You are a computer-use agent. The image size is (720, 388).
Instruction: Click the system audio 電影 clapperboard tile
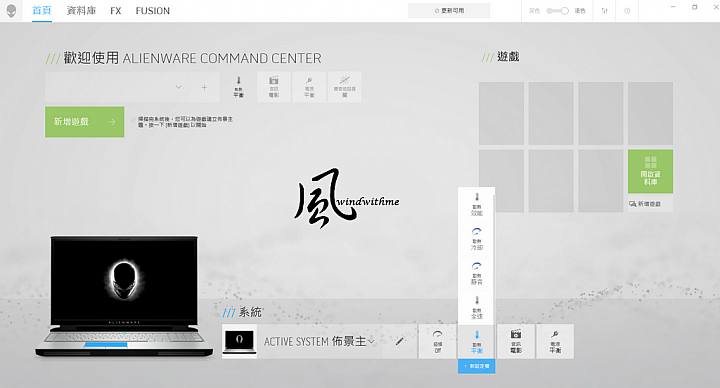pos(516,342)
